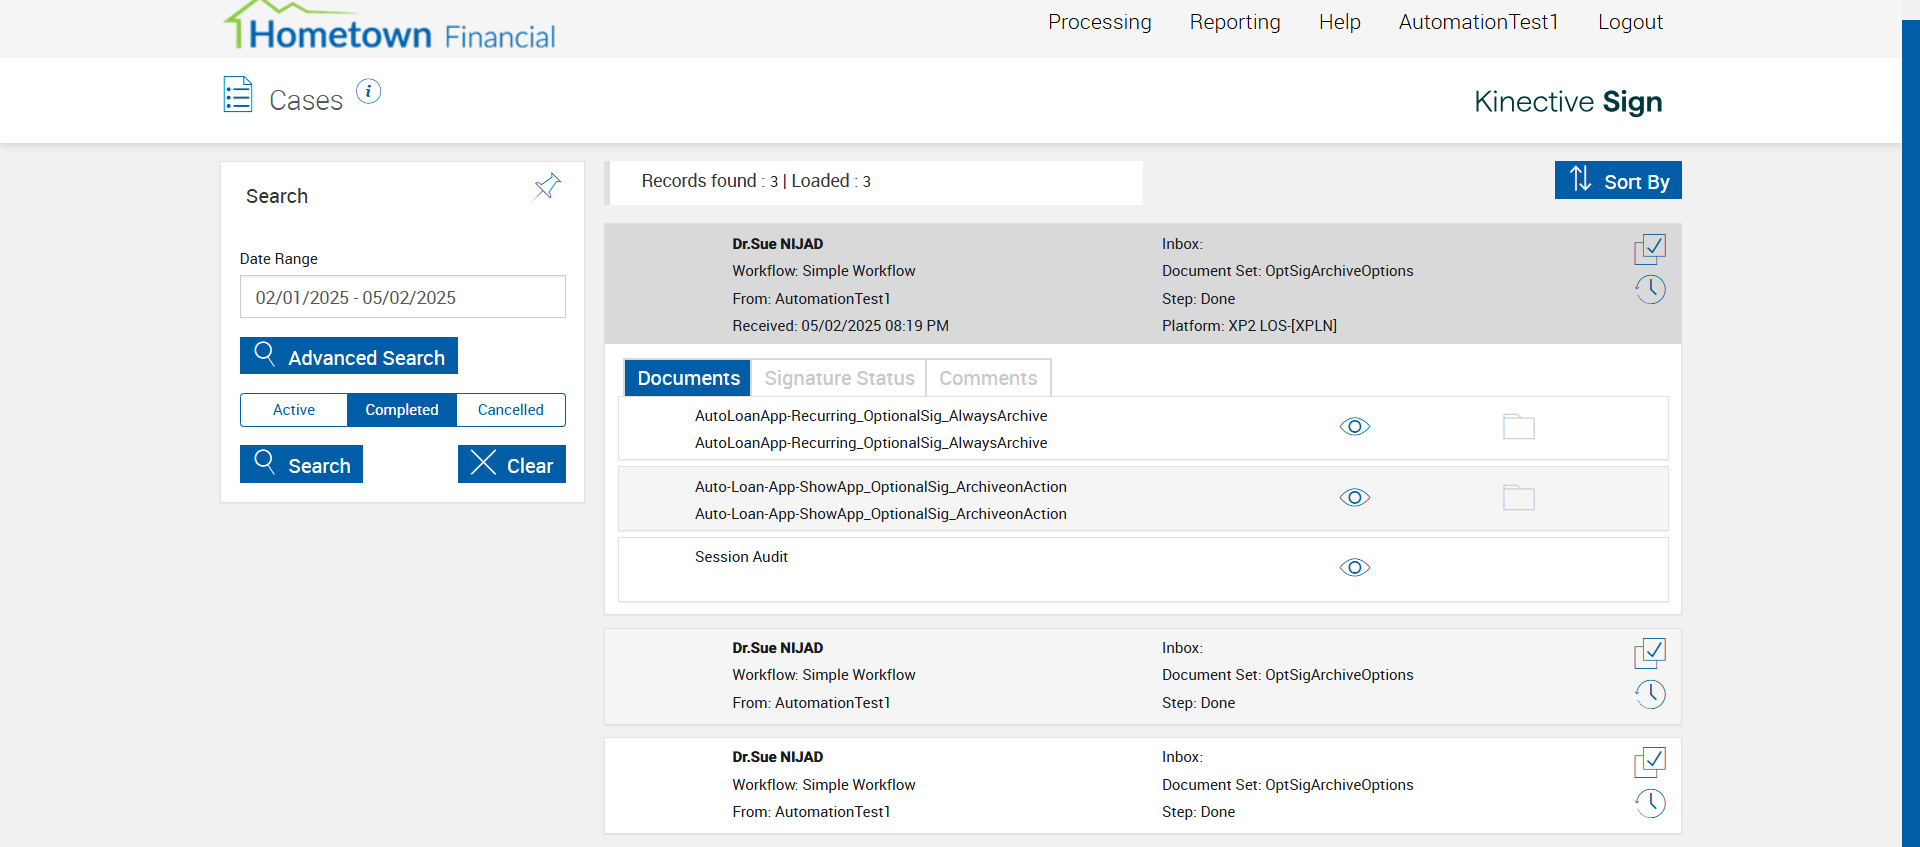1920x847 pixels.
Task: Click the pin icon in Search panel
Action: (x=547, y=186)
